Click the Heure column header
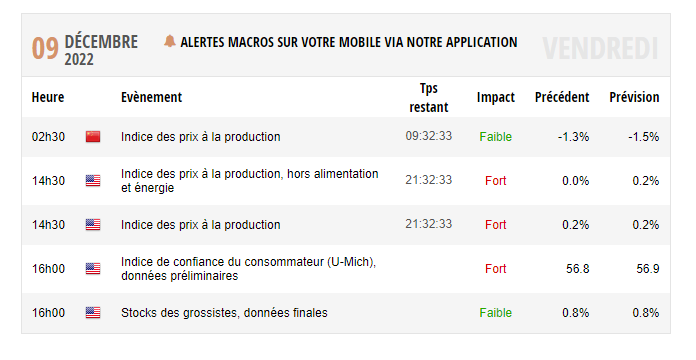This screenshot has width=696, height=360. pyautogui.click(x=48, y=97)
